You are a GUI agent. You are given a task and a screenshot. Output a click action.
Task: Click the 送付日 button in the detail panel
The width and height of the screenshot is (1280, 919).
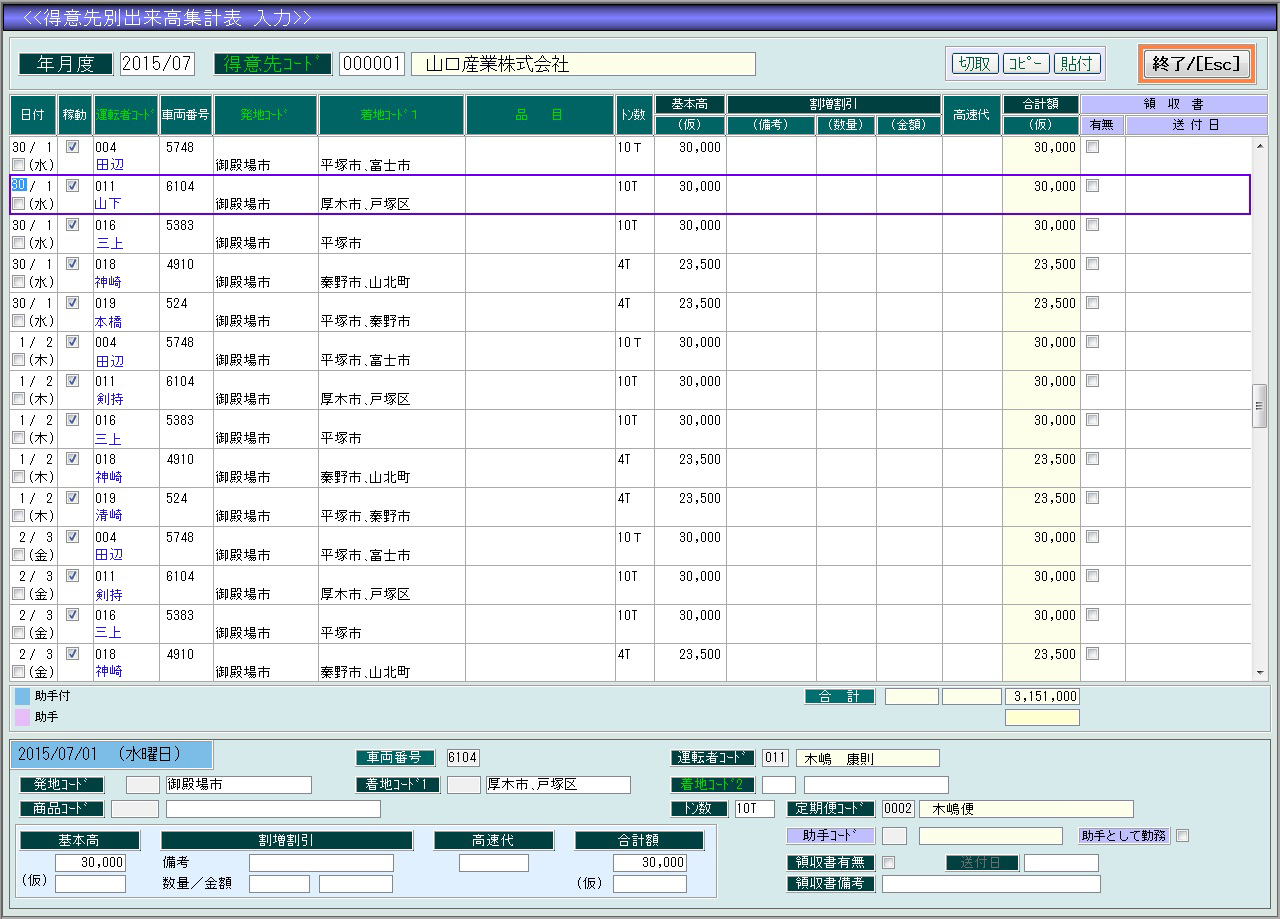click(982, 863)
